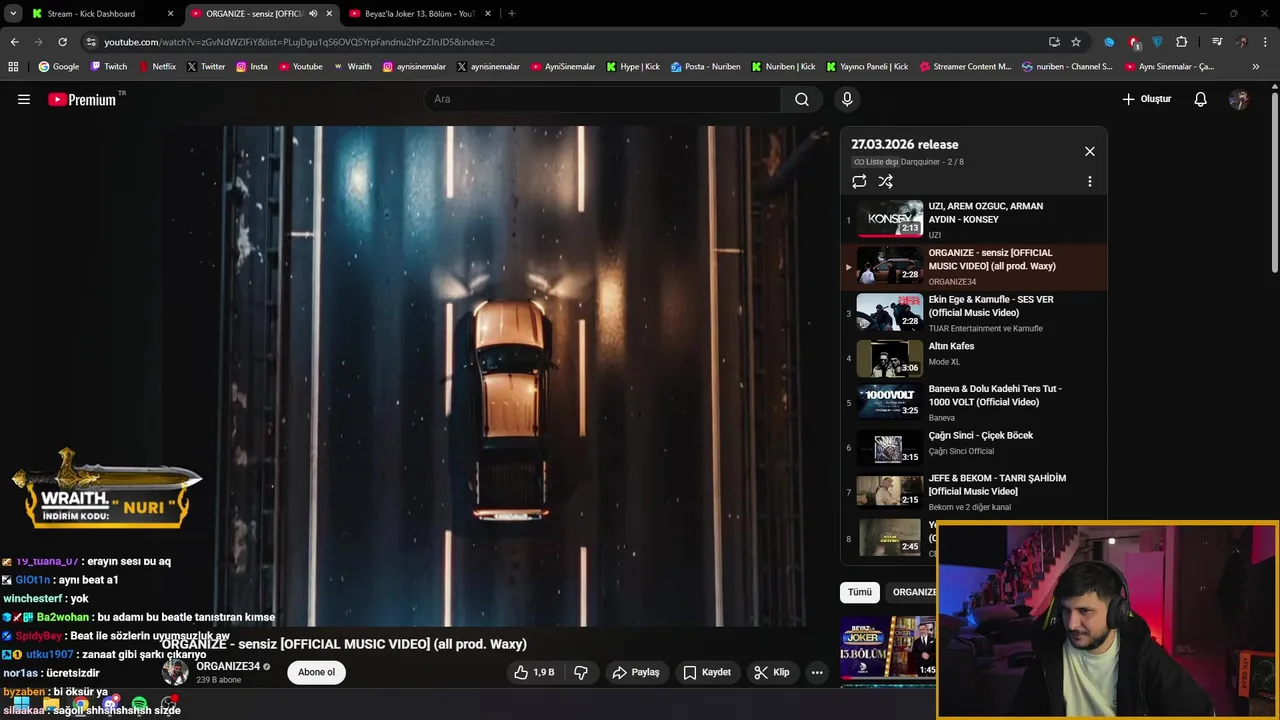Image resolution: width=1280 pixels, height=720 pixels.
Task: Open the Twitch bookmark
Action: click(x=109, y=67)
